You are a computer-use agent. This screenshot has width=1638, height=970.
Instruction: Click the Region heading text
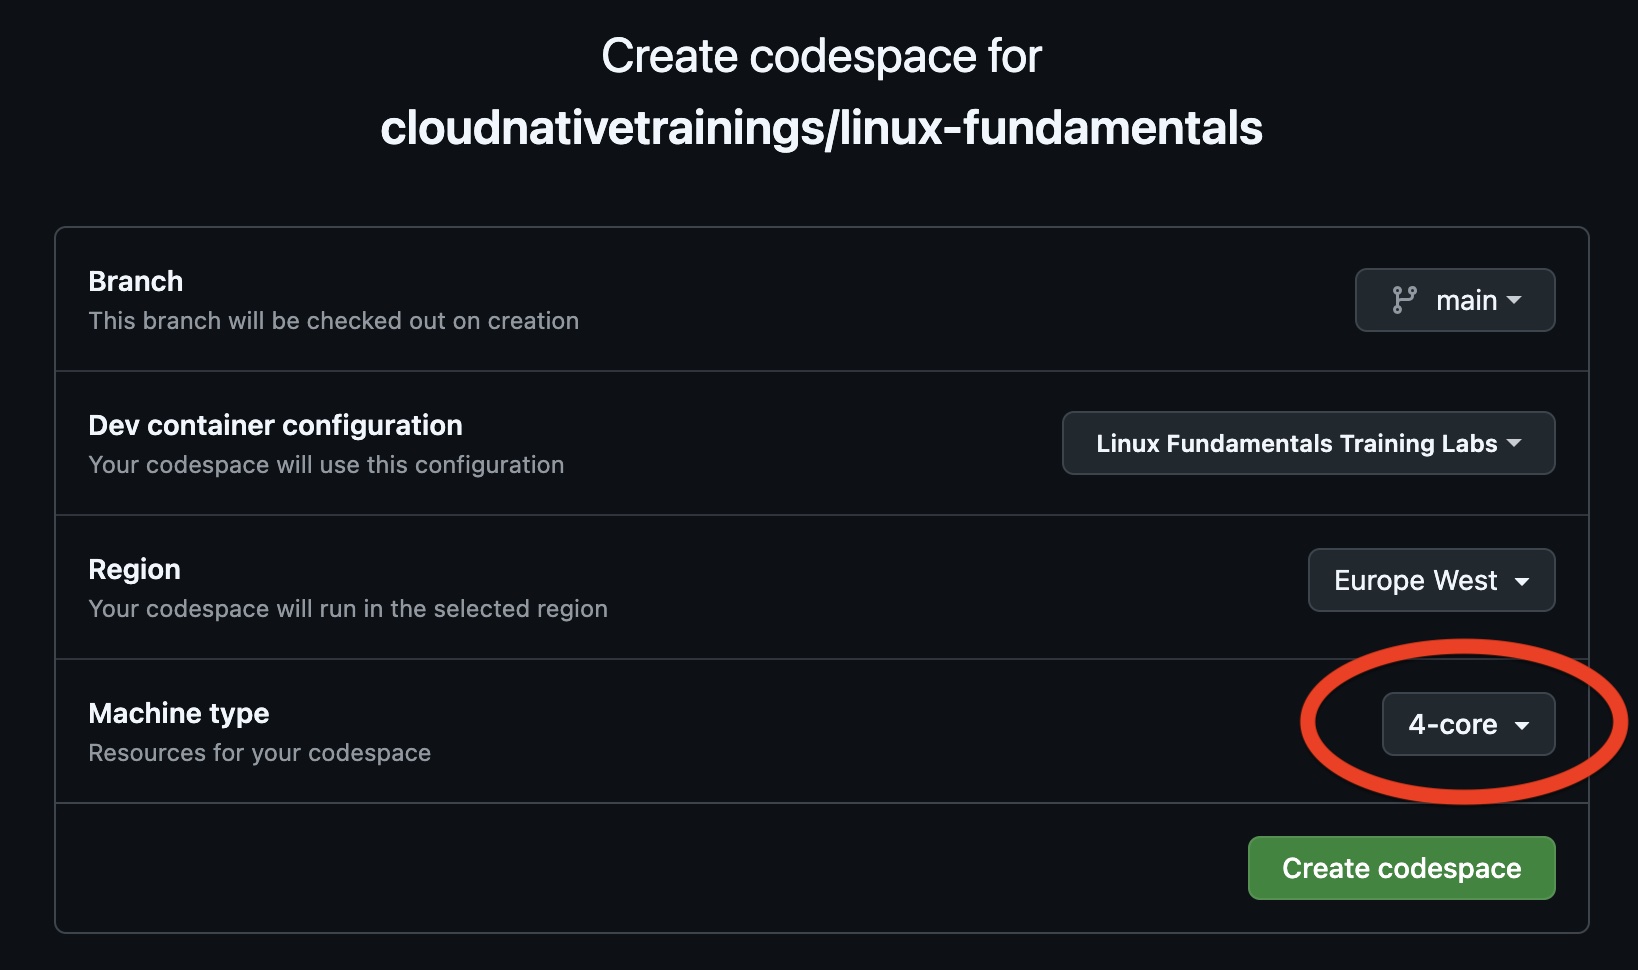(x=134, y=569)
